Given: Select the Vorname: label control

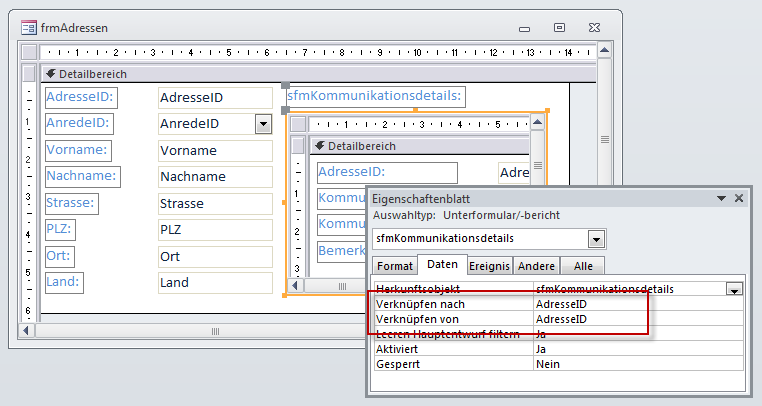Looking at the screenshot, I should click(x=77, y=150).
